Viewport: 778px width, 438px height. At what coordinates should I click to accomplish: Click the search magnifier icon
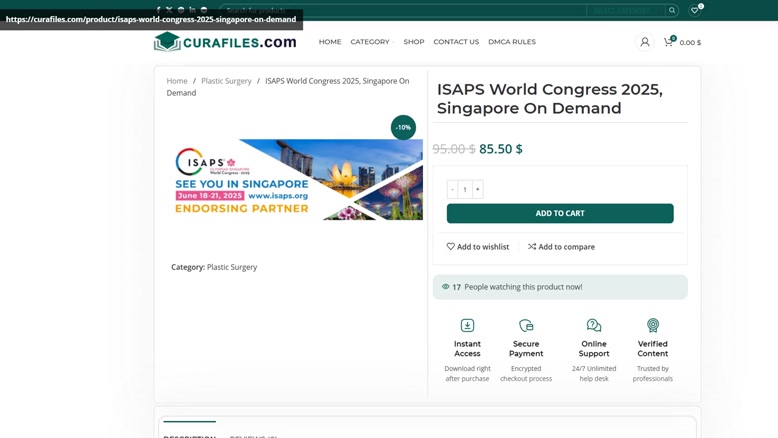click(672, 10)
